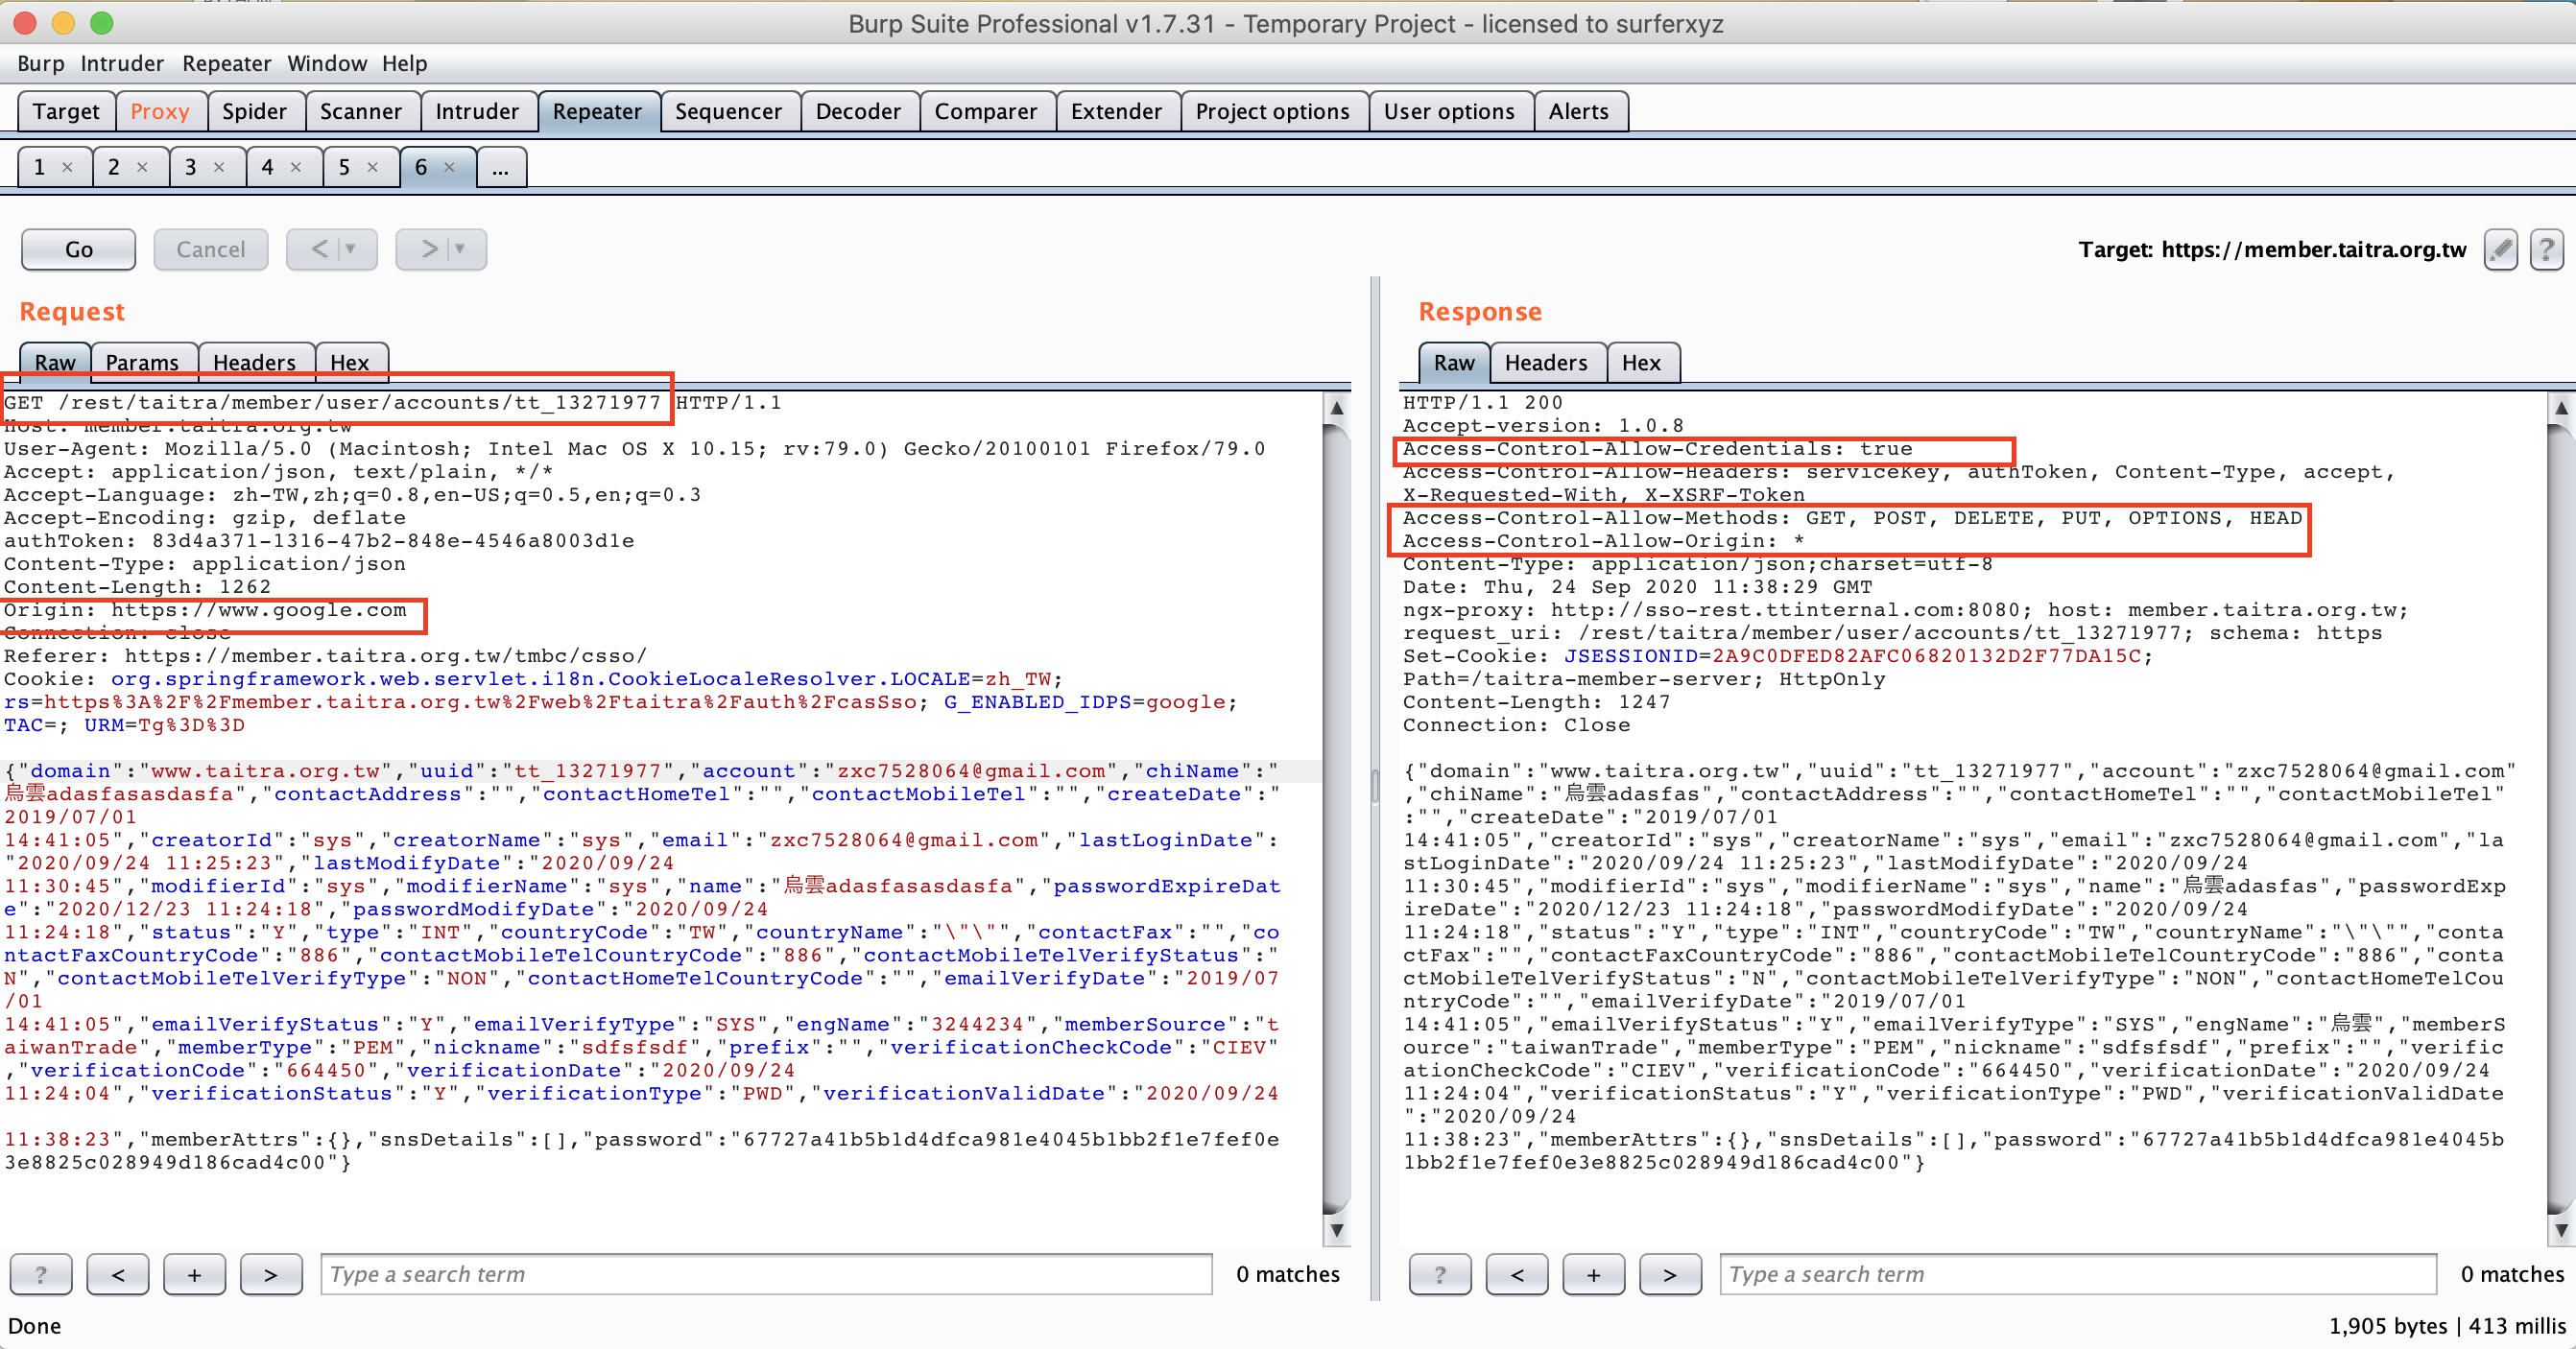
Task: Switch to the Decoder tab
Action: click(858, 111)
